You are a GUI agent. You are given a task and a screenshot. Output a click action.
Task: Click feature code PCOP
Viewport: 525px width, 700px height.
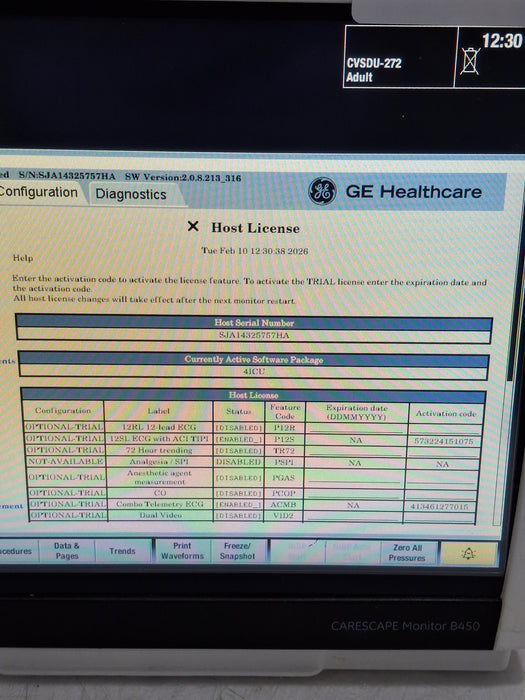click(x=284, y=494)
